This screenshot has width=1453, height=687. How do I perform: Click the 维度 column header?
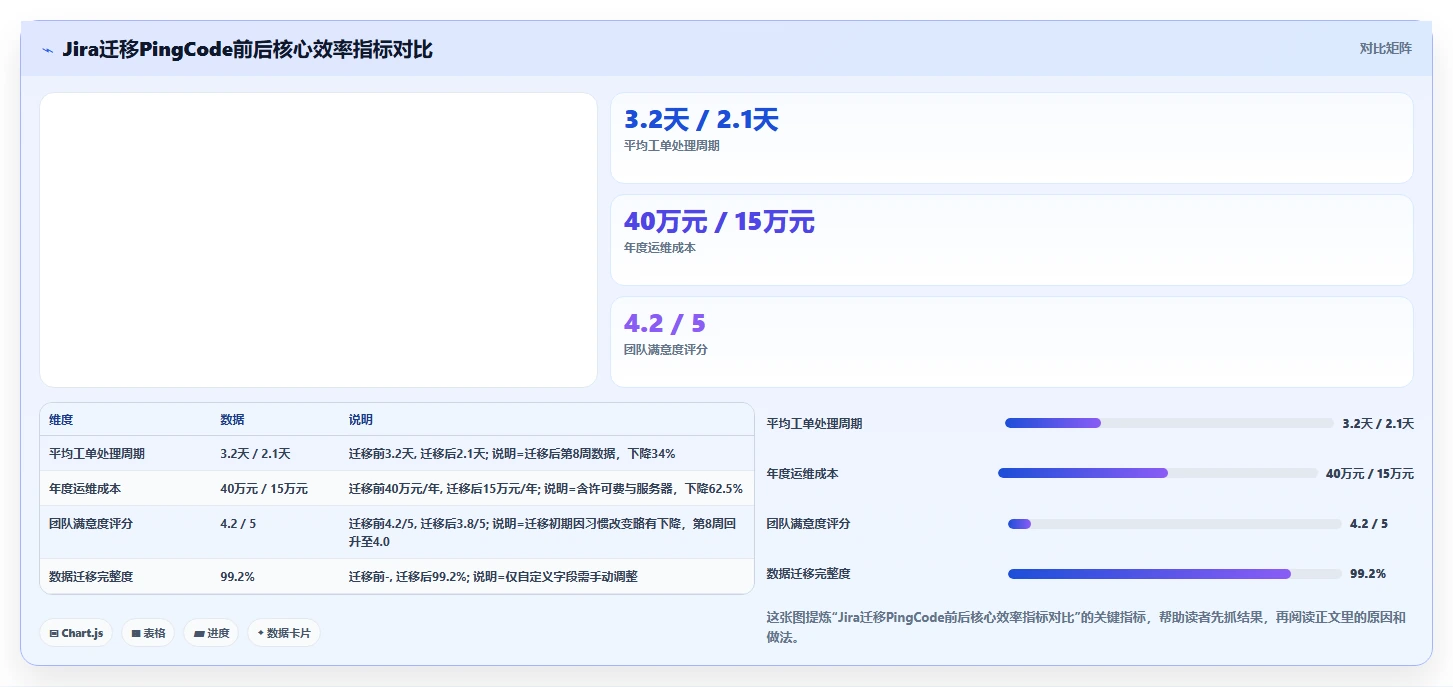click(x=61, y=420)
